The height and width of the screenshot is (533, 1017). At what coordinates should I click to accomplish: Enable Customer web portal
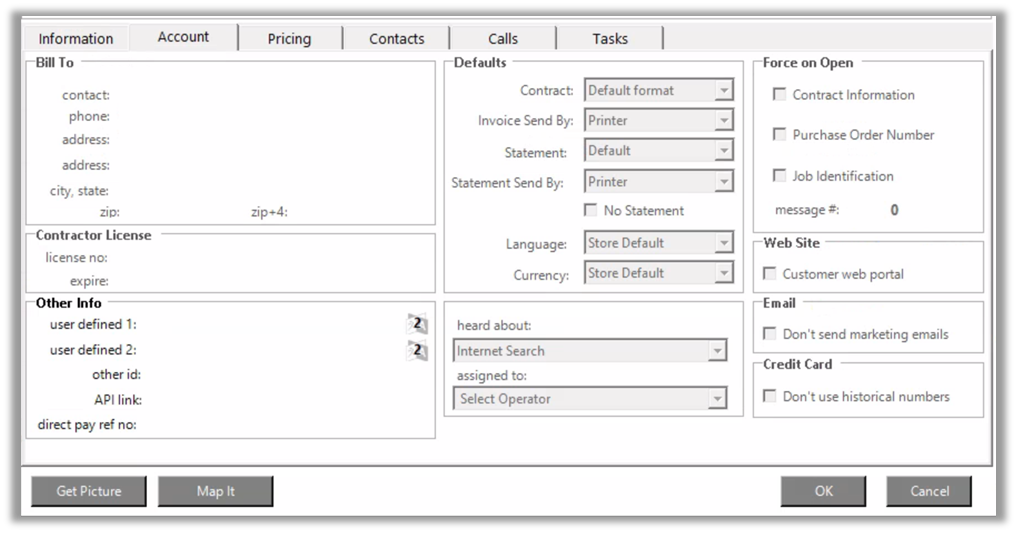[770, 273]
